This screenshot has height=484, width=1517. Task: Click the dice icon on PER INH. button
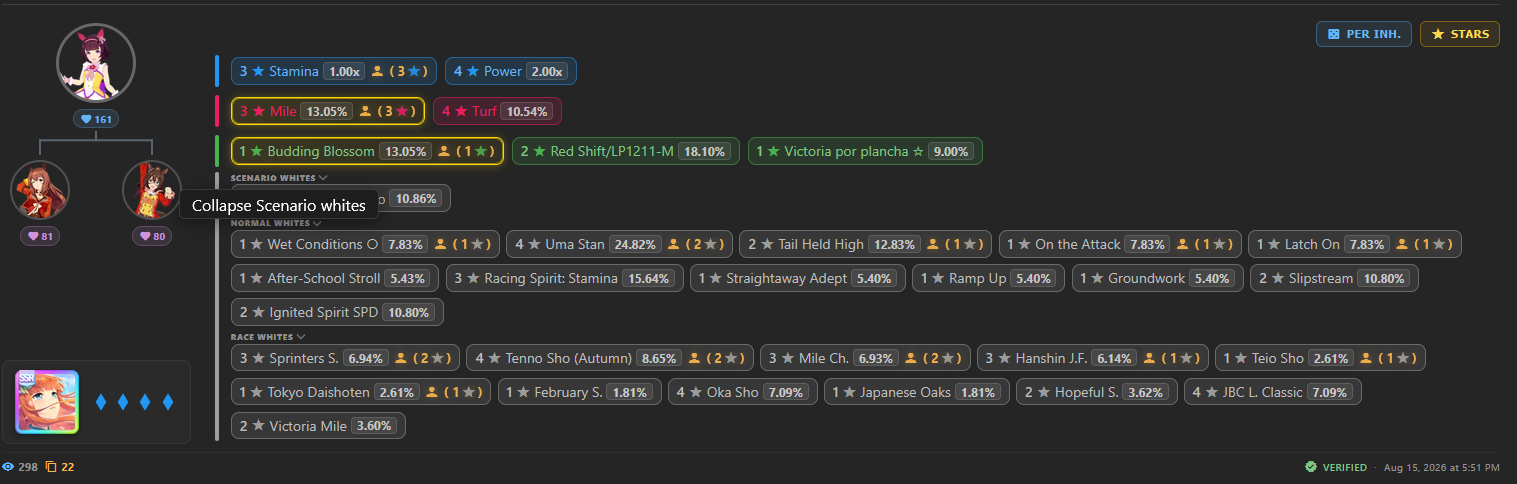(1334, 34)
